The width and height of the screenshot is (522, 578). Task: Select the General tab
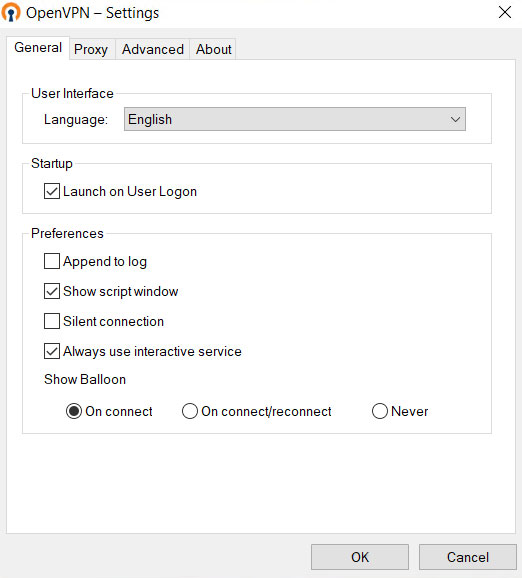[38, 48]
